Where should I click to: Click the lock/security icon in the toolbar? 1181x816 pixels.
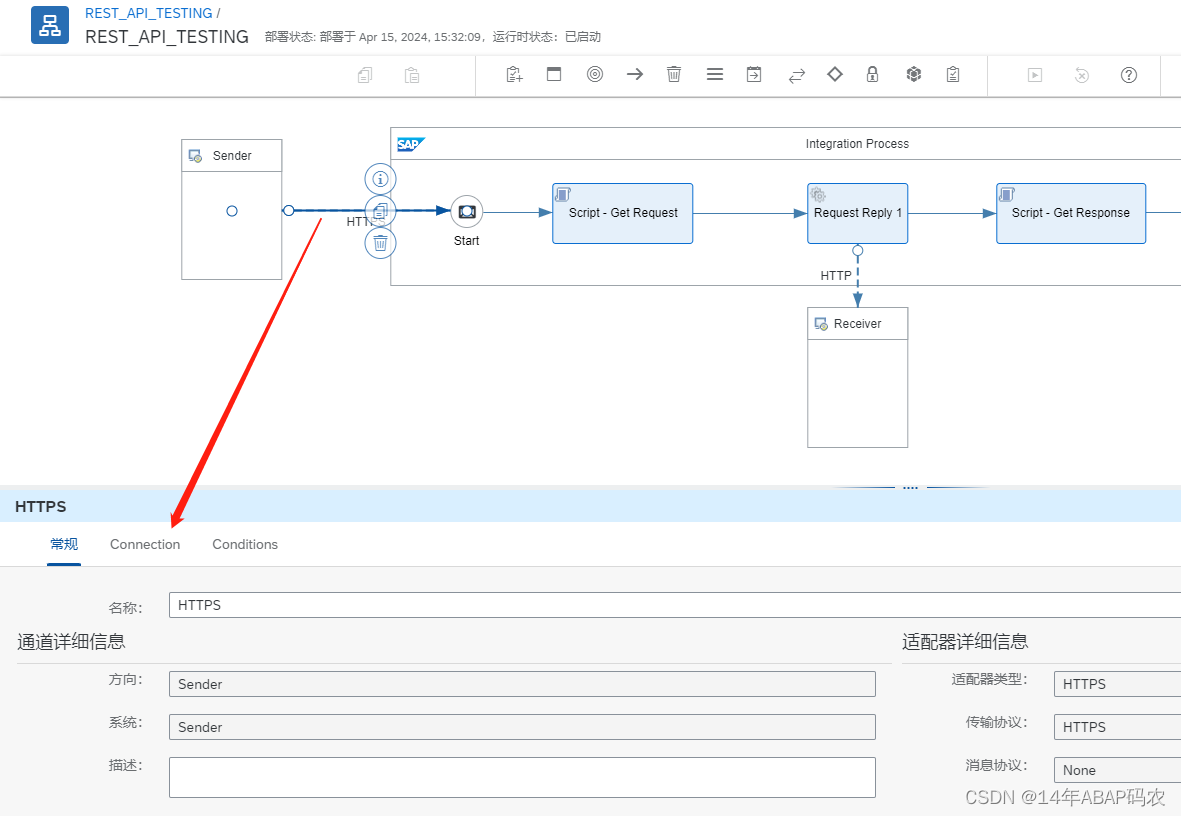tap(872, 74)
